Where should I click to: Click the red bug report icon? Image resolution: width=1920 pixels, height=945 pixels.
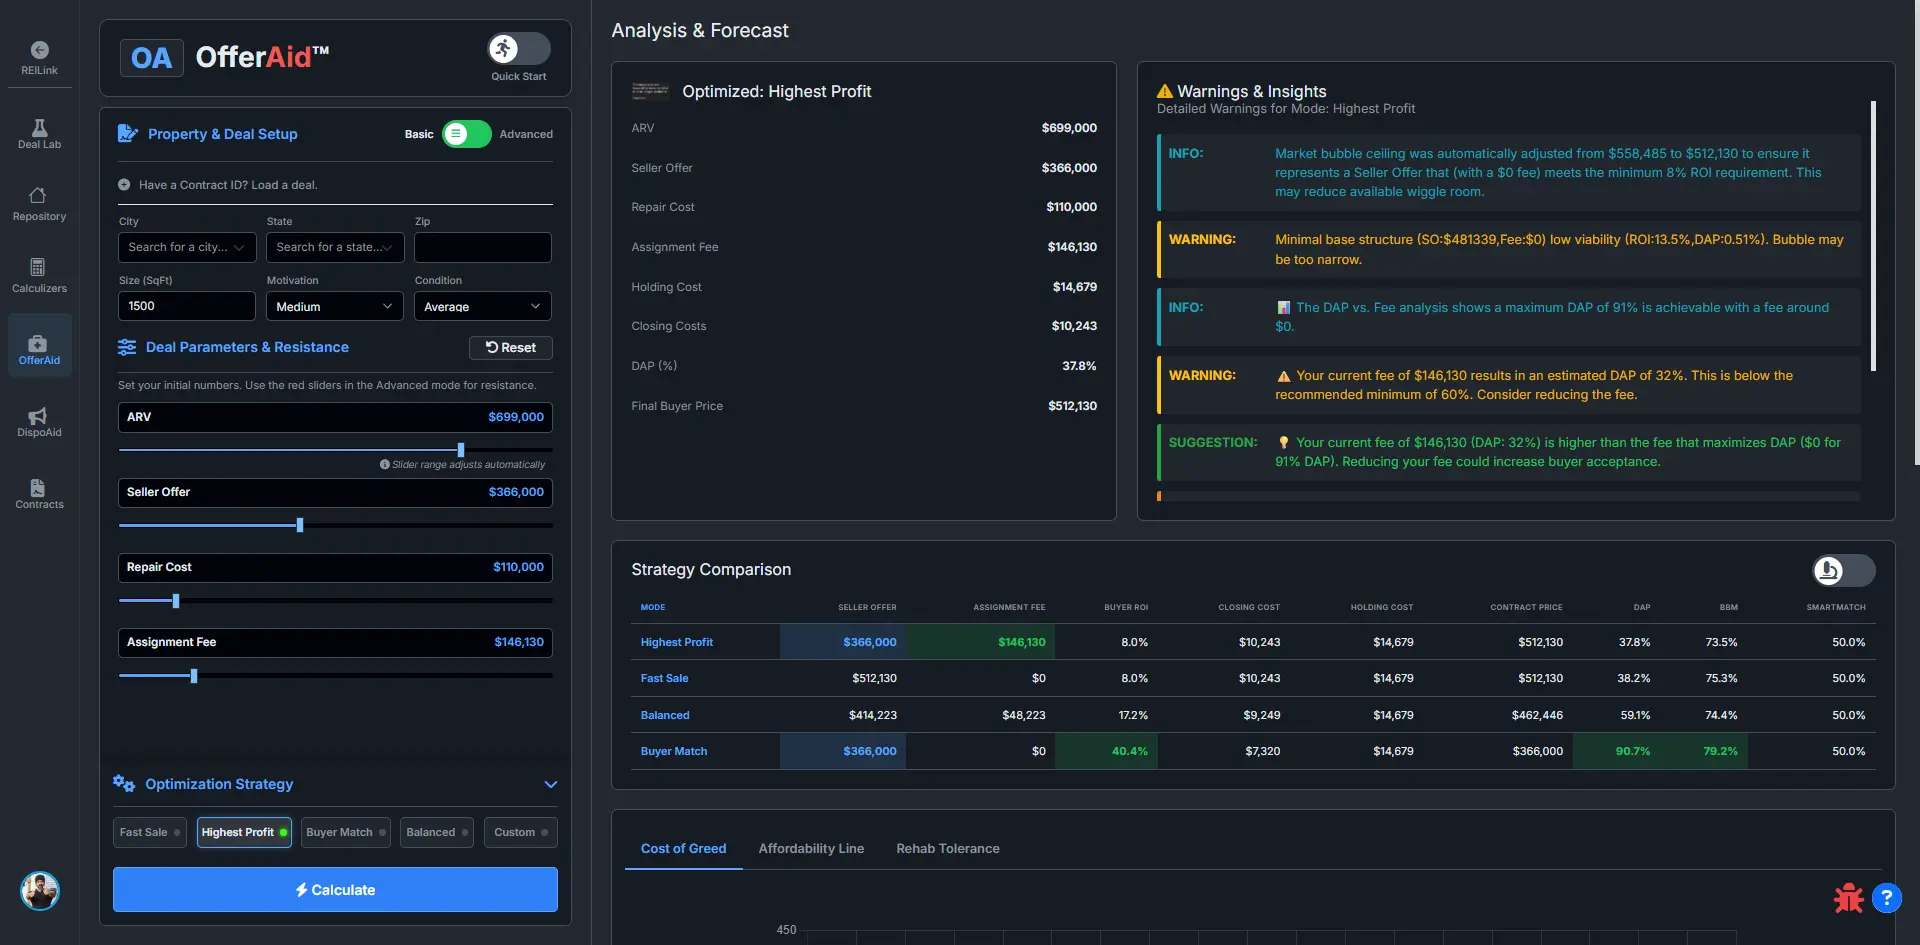(x=1848, y=898)
